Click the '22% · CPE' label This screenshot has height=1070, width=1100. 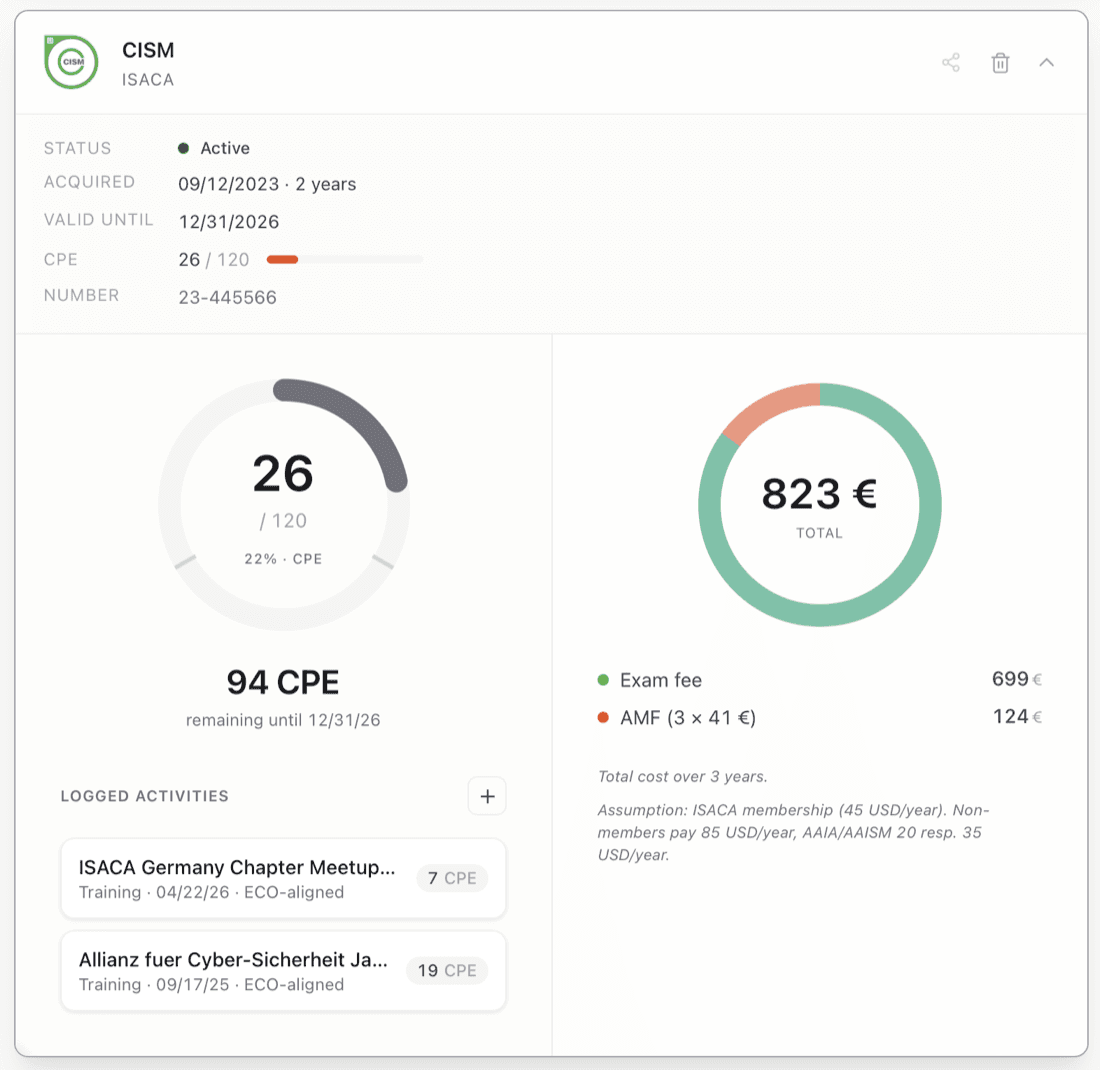coord(283,559)
